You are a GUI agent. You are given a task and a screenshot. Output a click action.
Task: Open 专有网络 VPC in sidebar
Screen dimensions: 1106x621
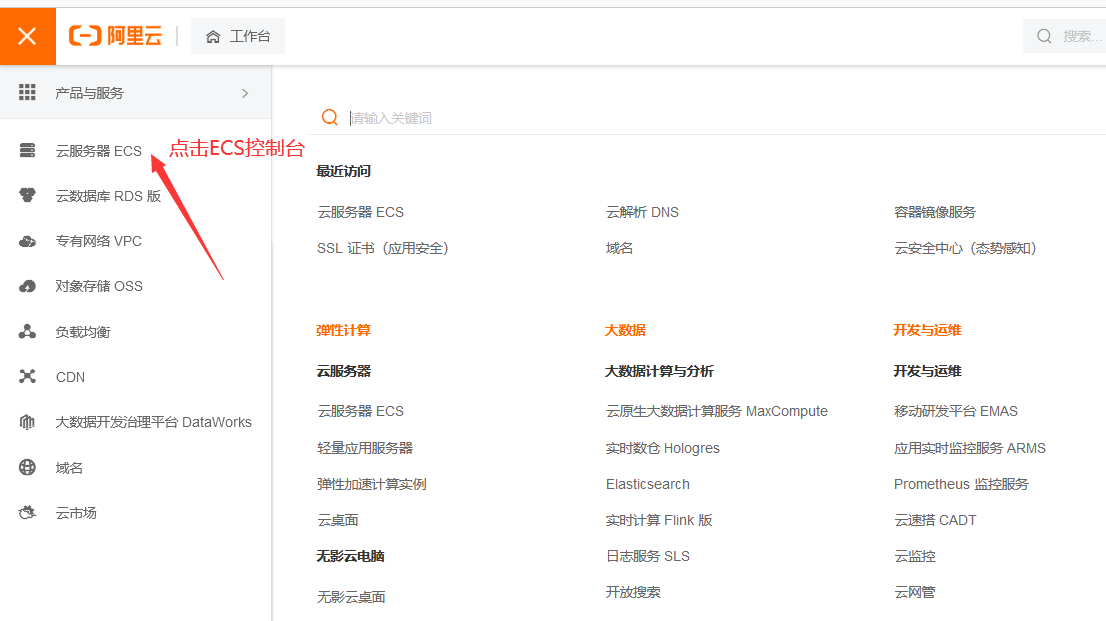pyautogui.click(x=99, y=241)
